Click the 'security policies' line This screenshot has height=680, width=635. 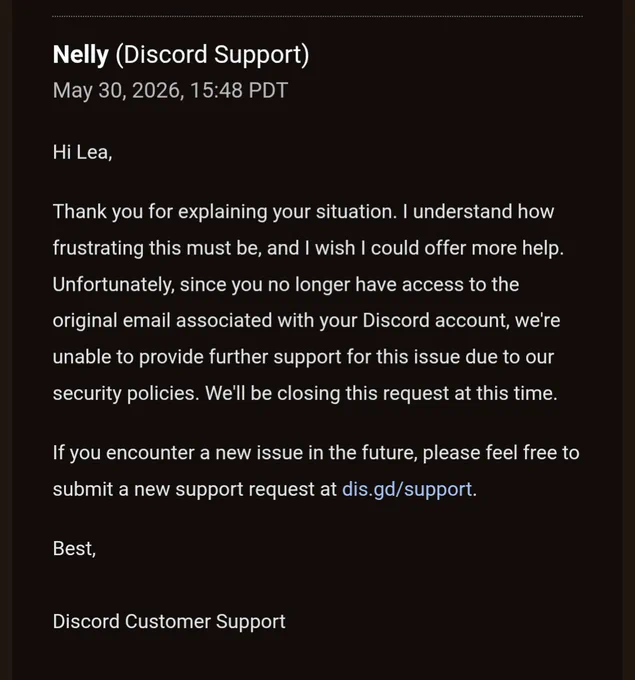pyautogui.click(x=305, y=393)
